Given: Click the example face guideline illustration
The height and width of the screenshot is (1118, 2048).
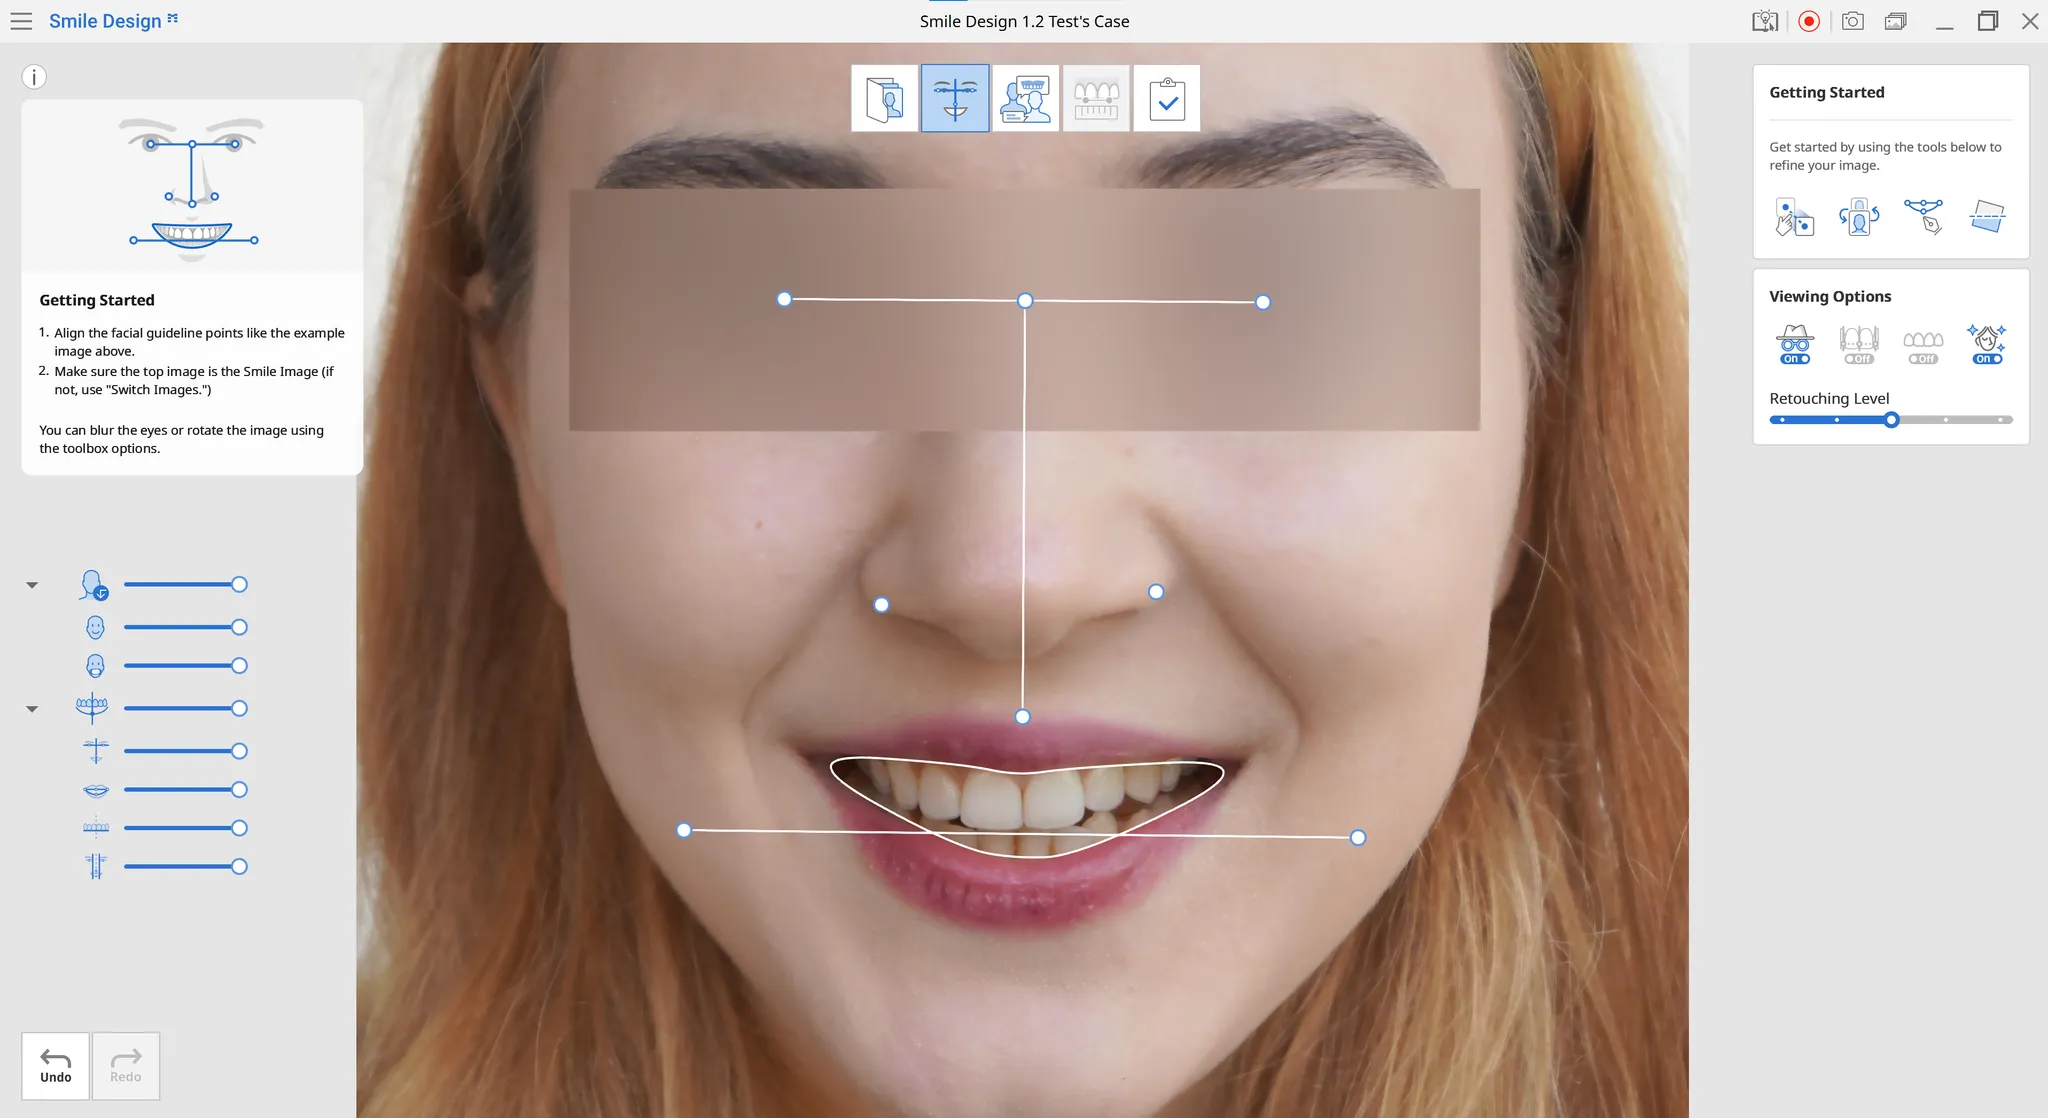Looking at the screenshot, I should click(x=192, y=186).
